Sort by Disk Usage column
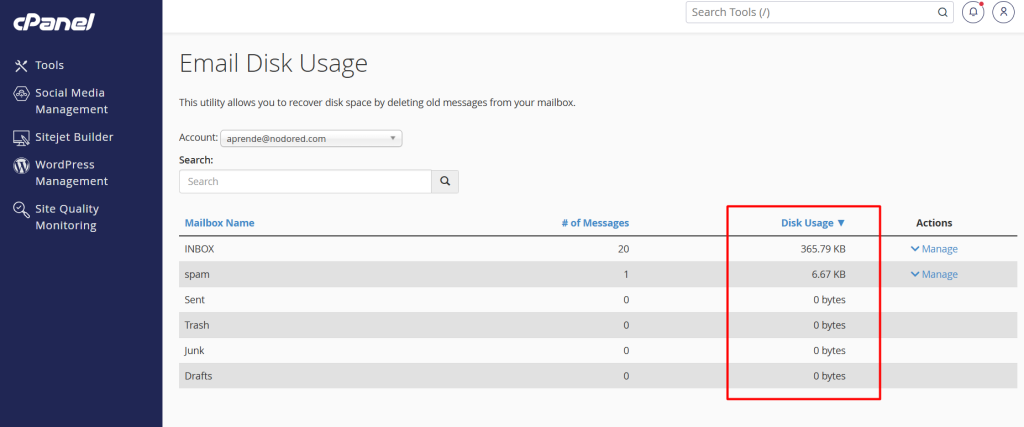The image size is (1024, 427). tap(812, 223)
